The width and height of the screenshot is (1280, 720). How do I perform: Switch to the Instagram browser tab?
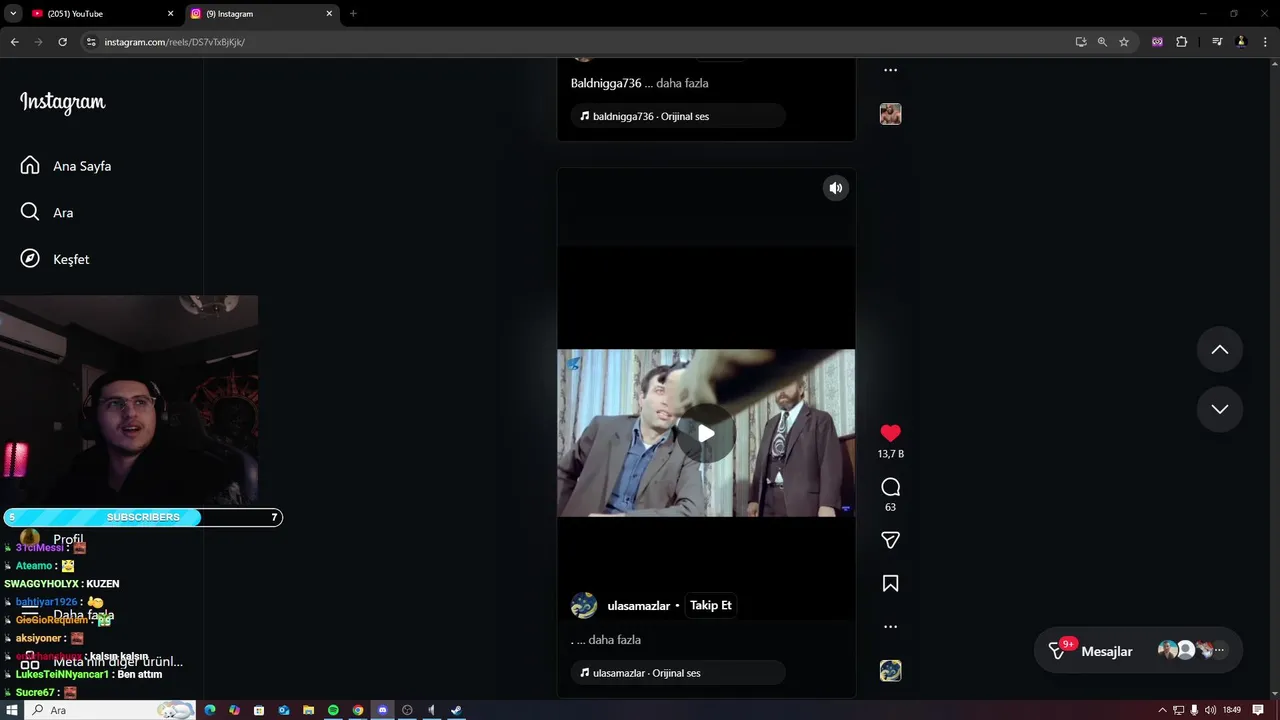pyautogui.click(x=260, y=14)
